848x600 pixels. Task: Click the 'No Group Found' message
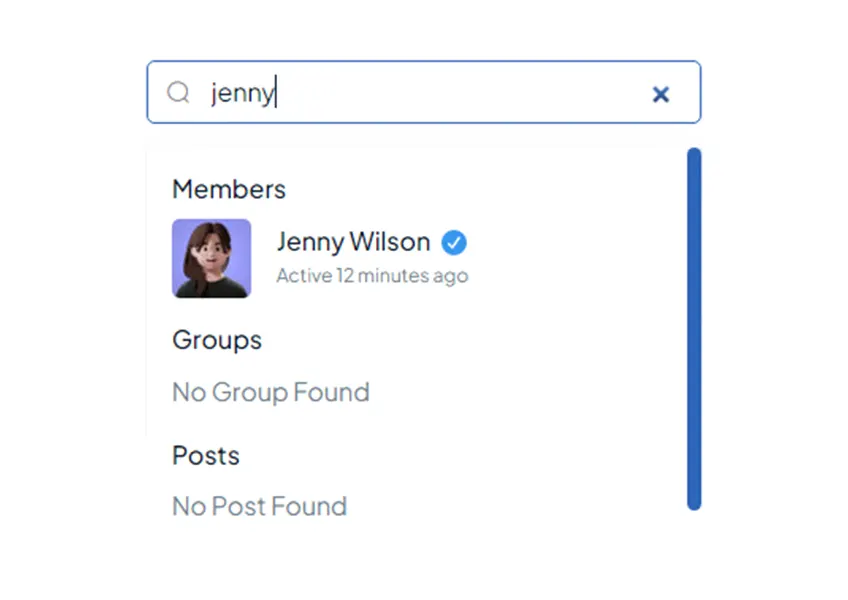pos(270,392)
